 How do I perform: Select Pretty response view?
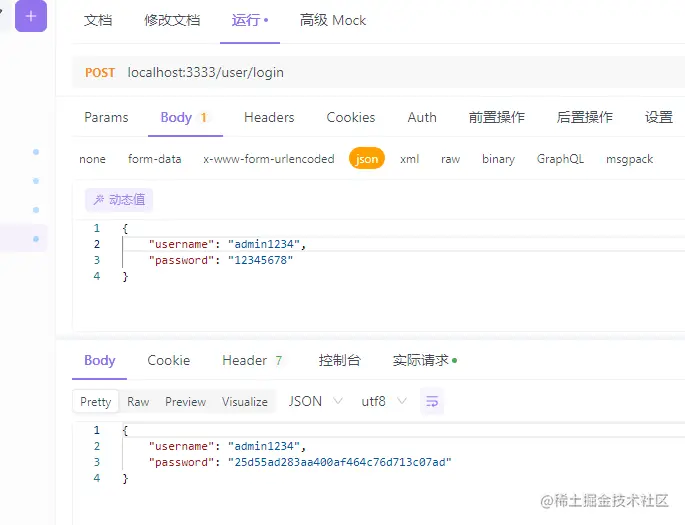[96, 401]
